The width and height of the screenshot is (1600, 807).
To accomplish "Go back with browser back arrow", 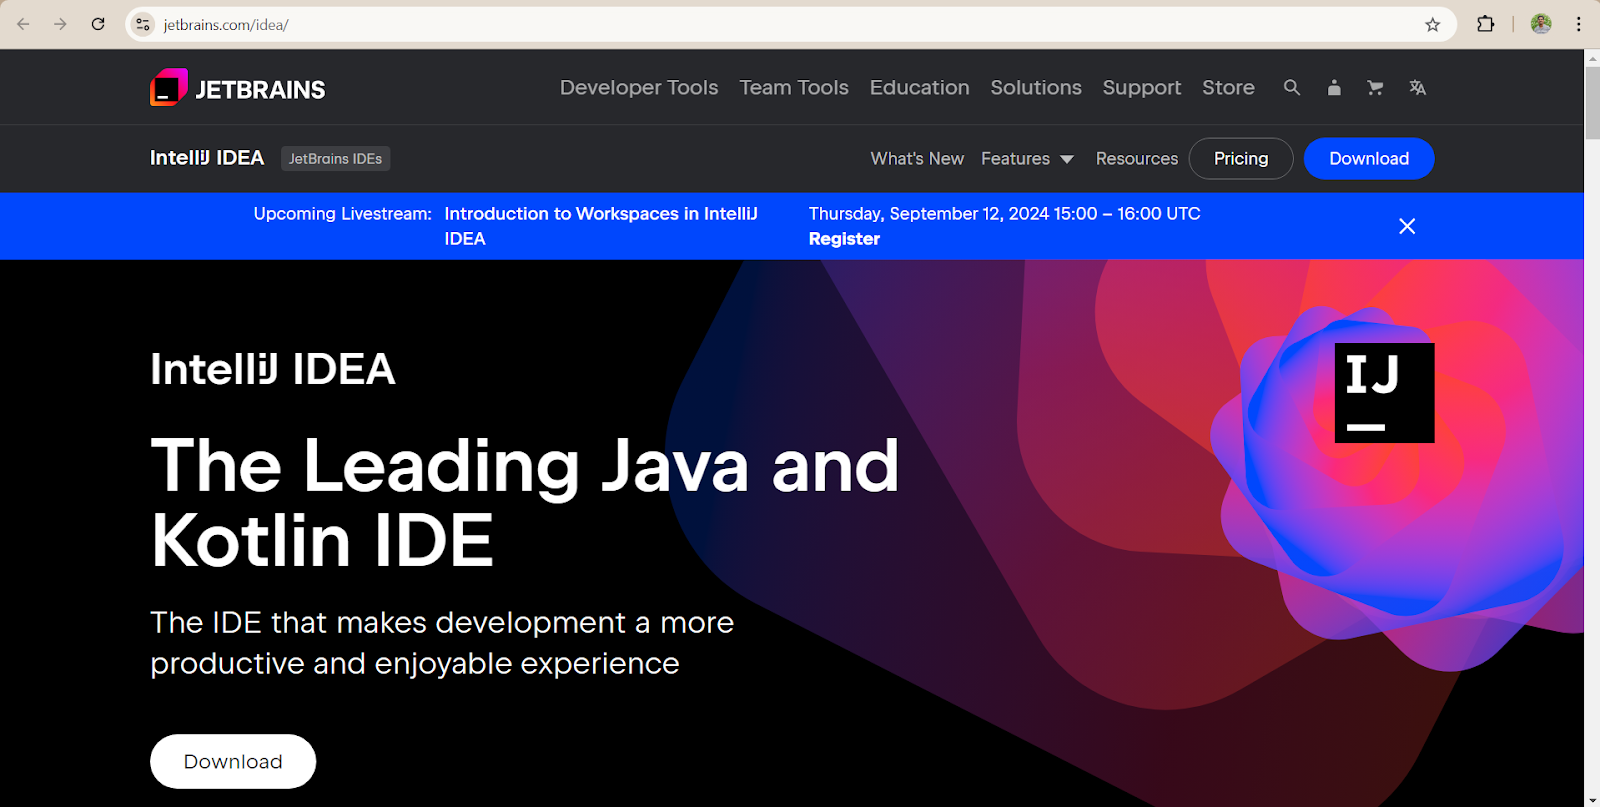I will tap(23, 24).
